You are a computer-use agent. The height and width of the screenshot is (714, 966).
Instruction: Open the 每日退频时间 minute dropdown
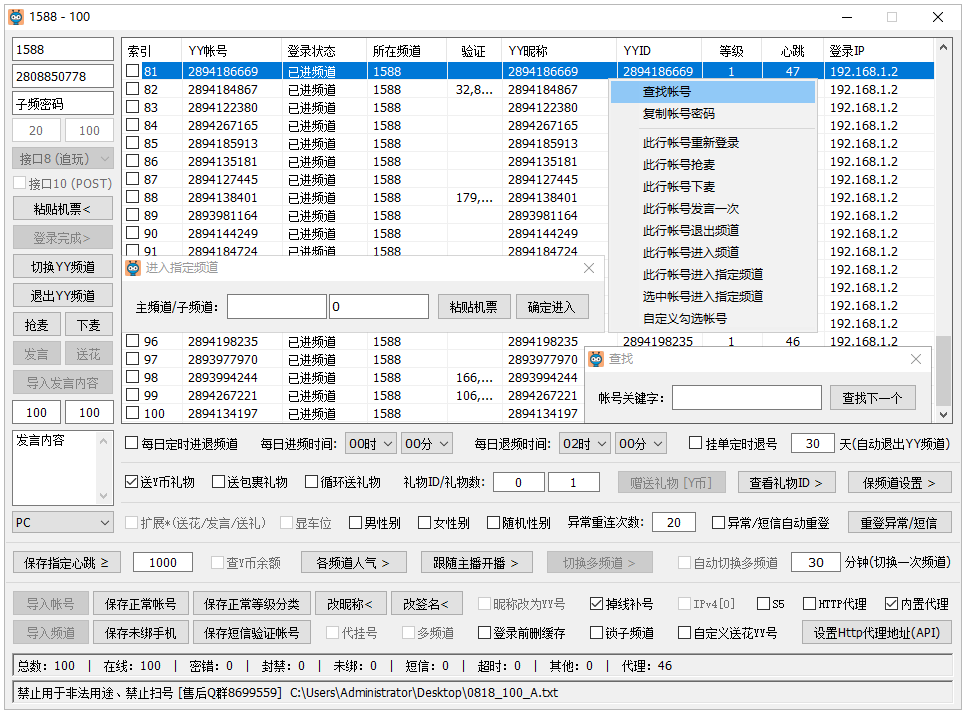tap(641, 444)
